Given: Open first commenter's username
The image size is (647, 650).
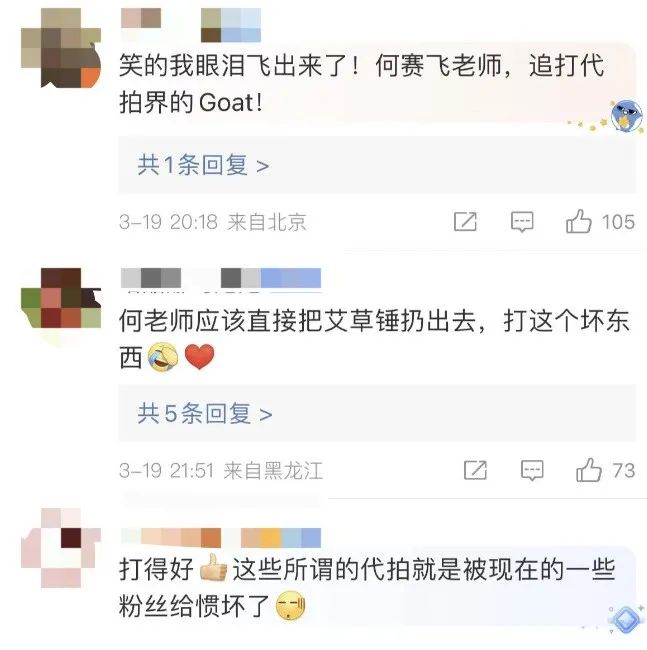Looking at the screenshot, I should 191,25.
